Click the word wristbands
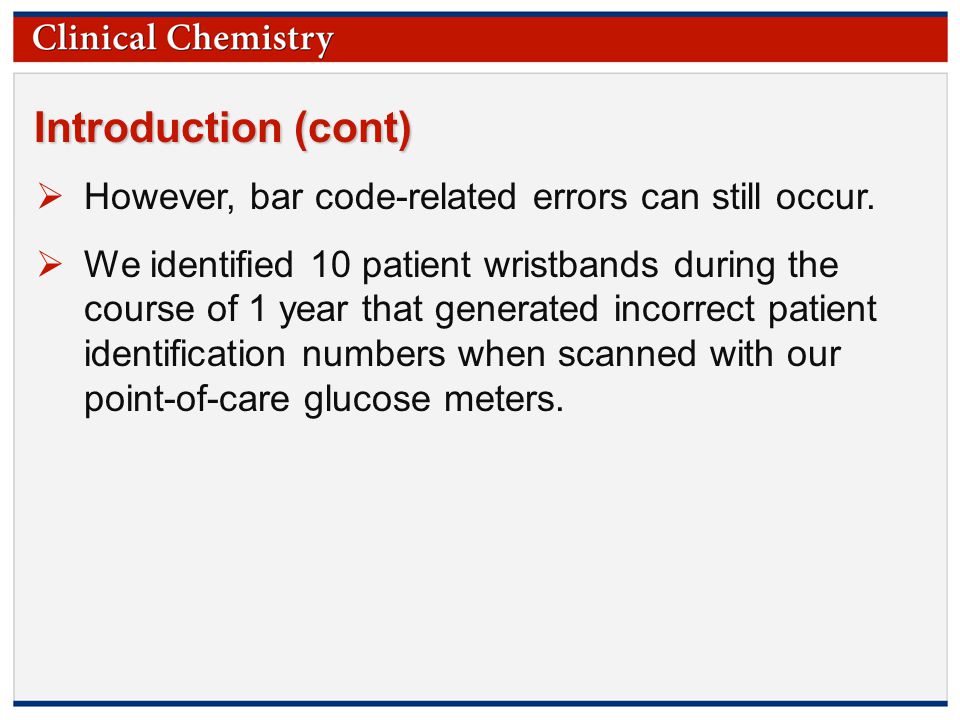Image resolution: width=960 pixels, height=720 pixels. pos(571,265)
